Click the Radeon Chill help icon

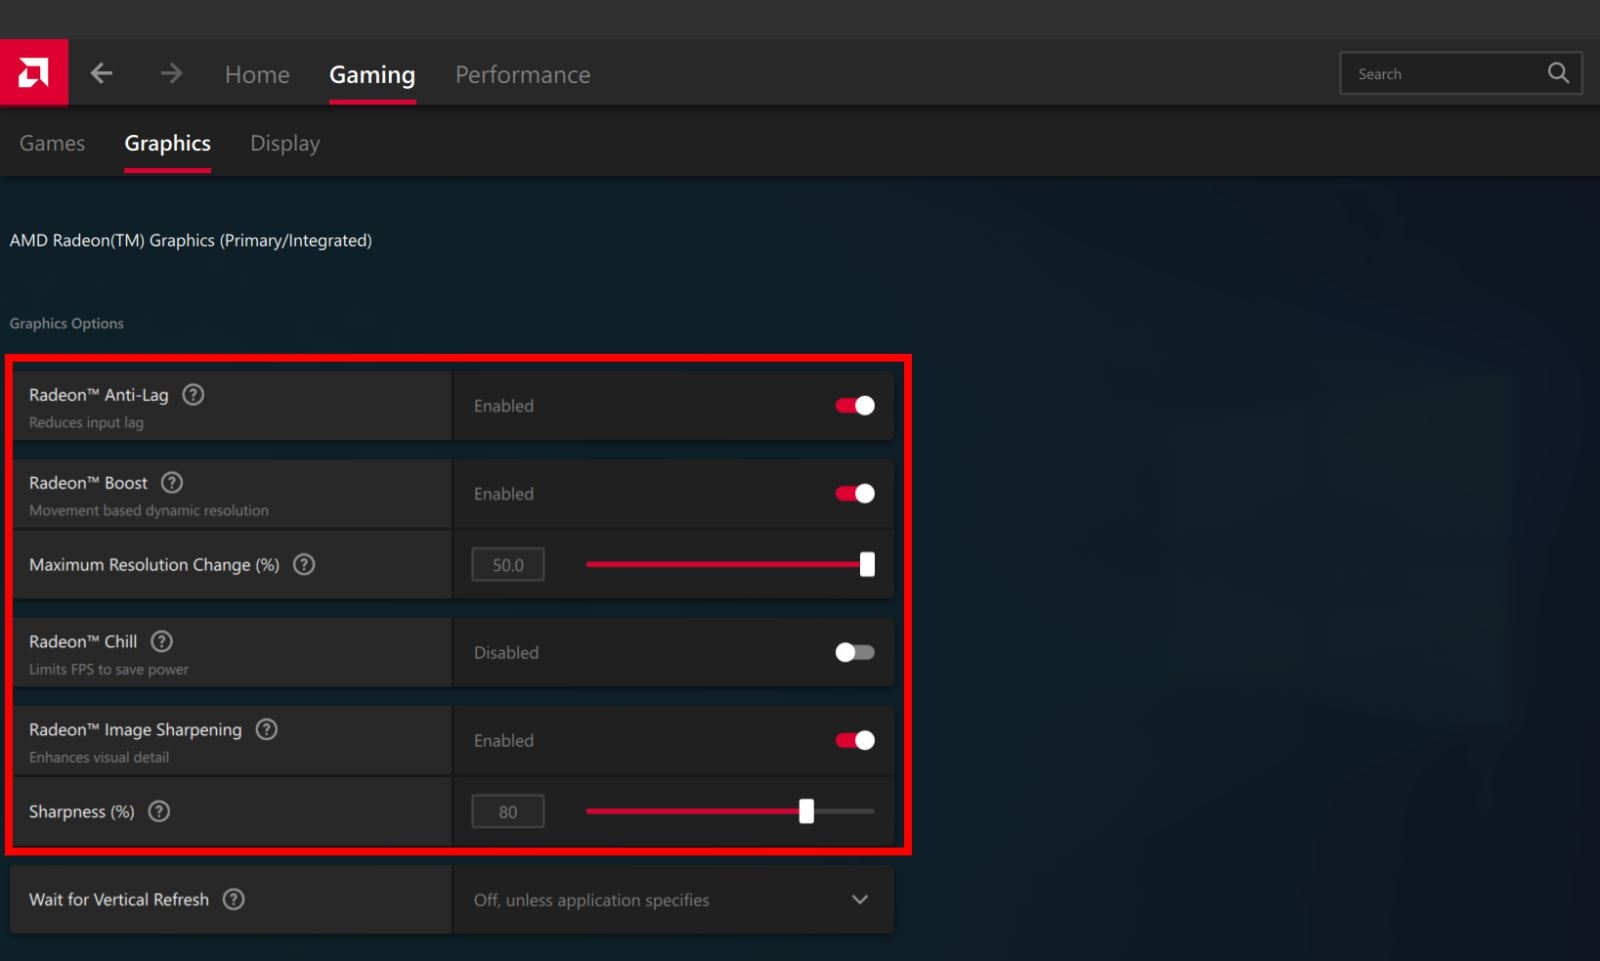click(160, 641)
